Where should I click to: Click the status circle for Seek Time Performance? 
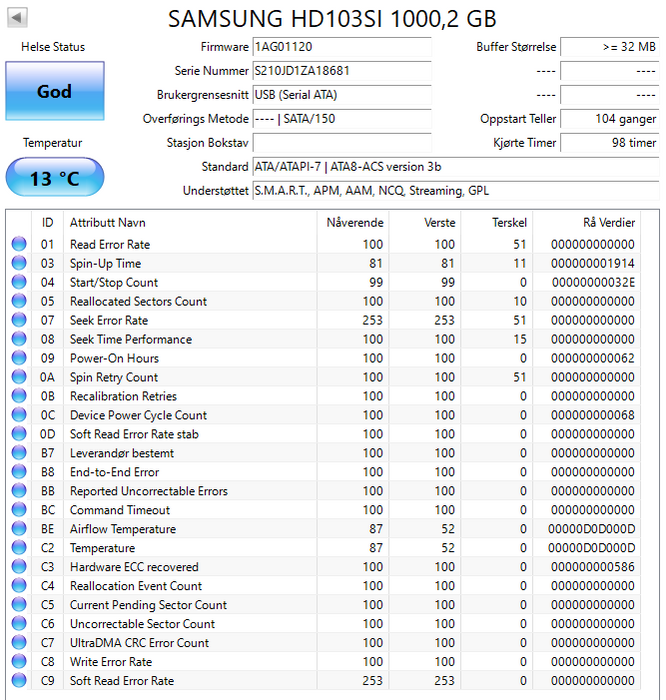pyautogui.click(x=19, y=339)
